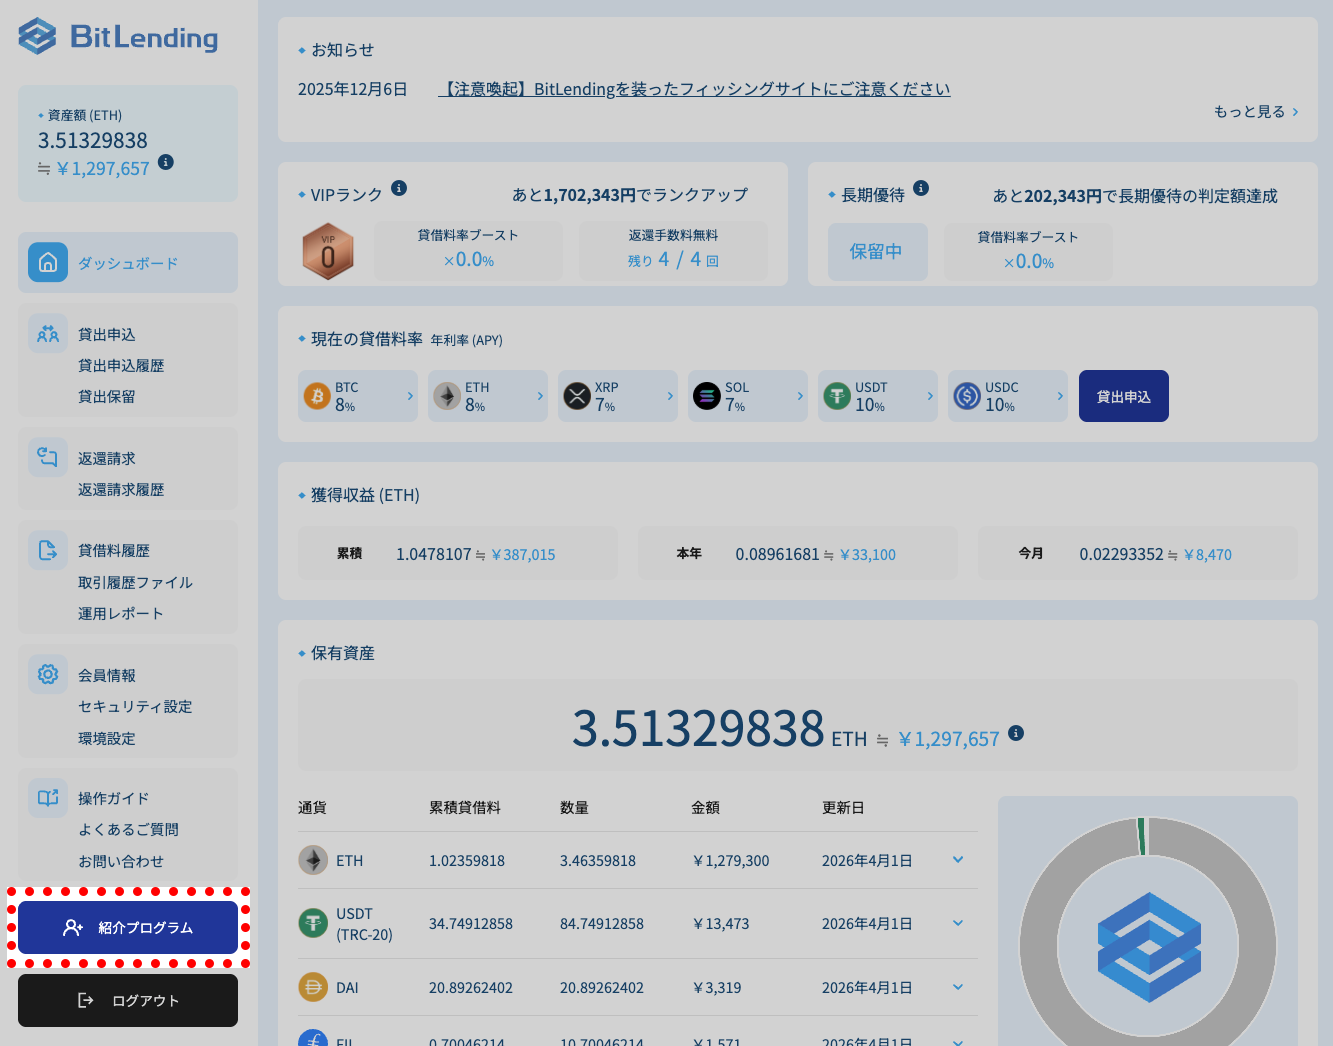Image resolution: width=1333 pixels, height=1046 pixels.
Task: Open お問い合わせ in sidebar
Action: pos(121,861)
